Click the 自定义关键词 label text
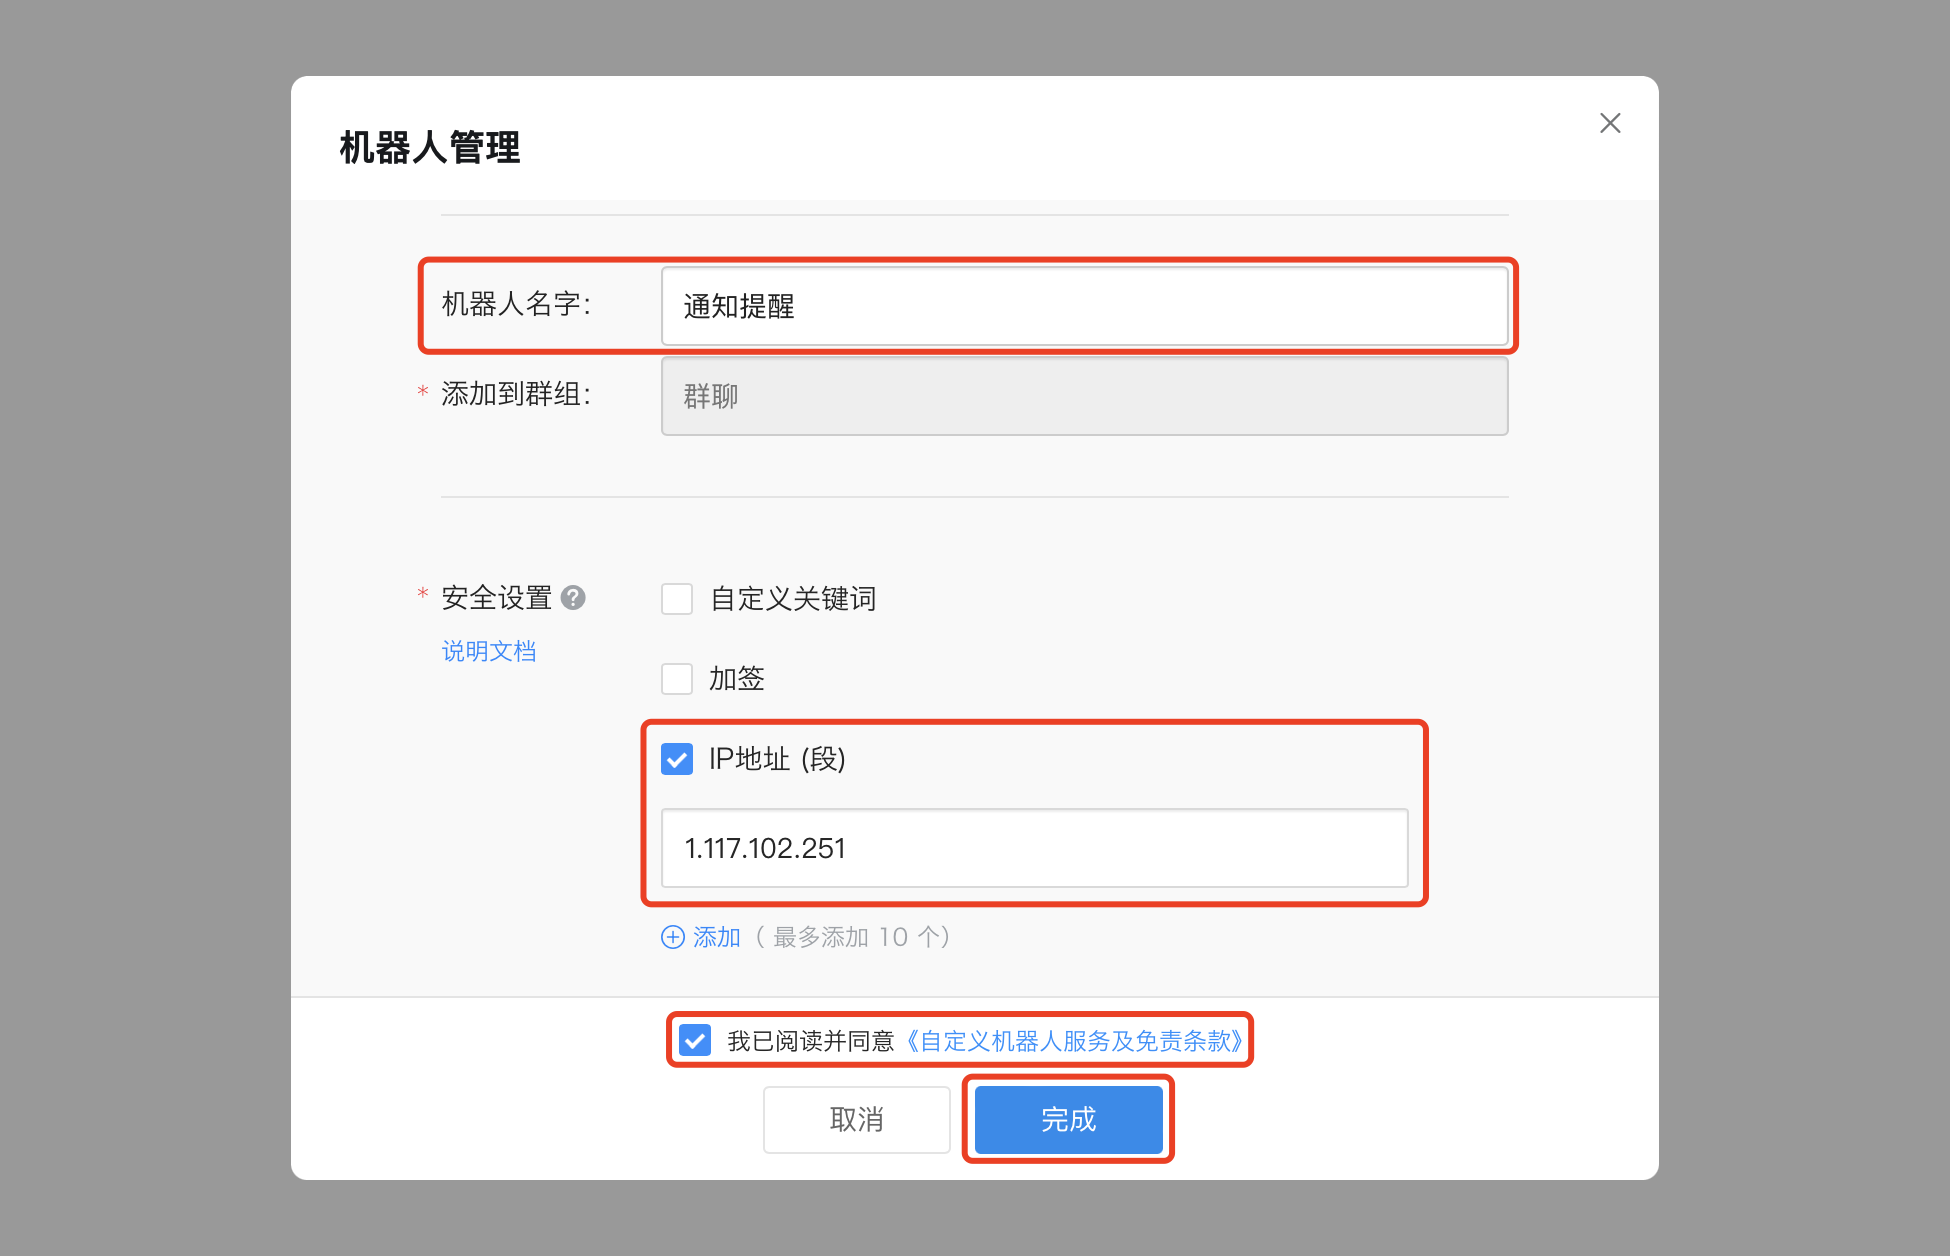The image size is (1950, 1256). (793, 599)
